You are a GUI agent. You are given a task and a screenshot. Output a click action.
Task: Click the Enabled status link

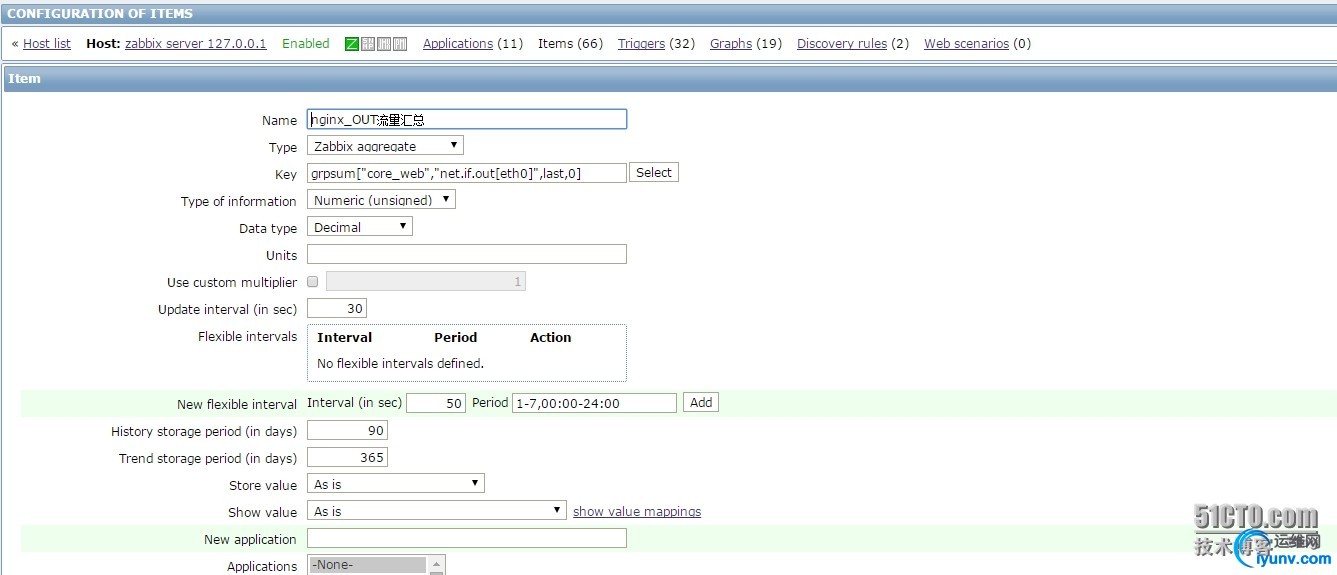[306, 44]
